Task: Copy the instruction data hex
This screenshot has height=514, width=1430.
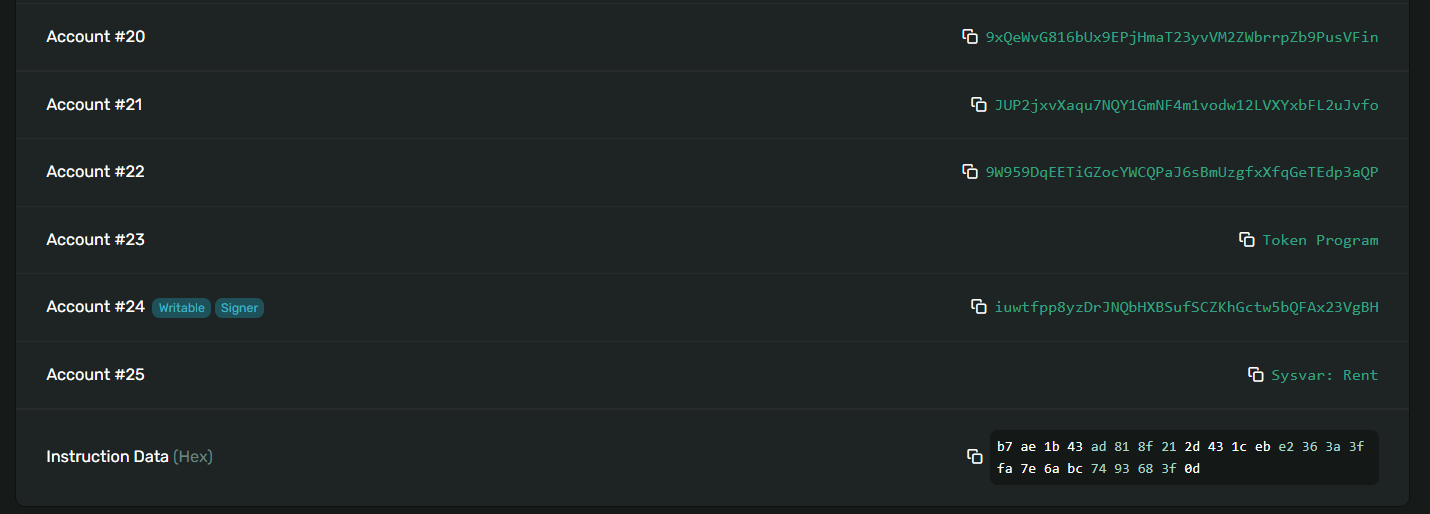Action: [x=975, y=457]
